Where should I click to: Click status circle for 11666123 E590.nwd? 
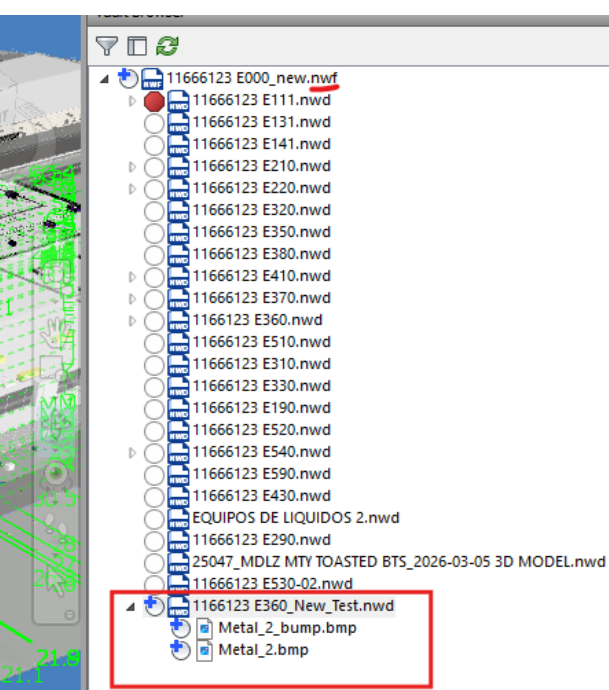click(x=154, y=475)
